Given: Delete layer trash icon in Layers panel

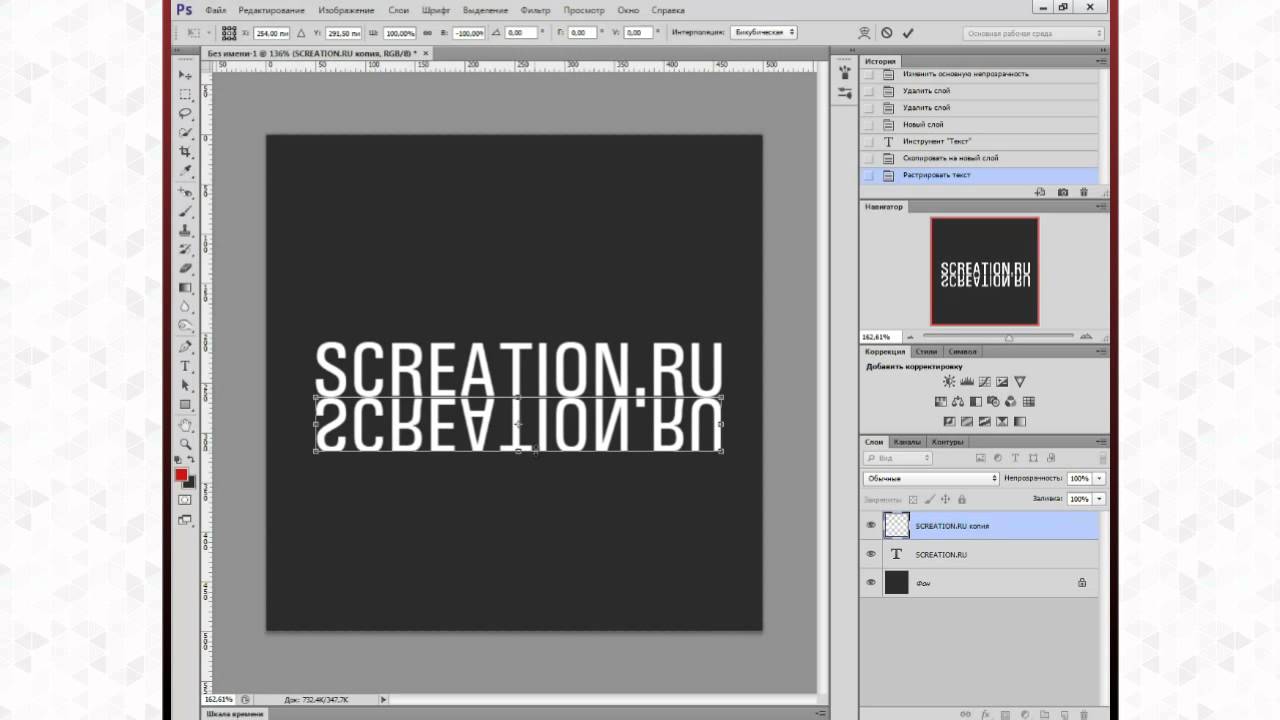Looking at the screenshot, I should 1084,714.
